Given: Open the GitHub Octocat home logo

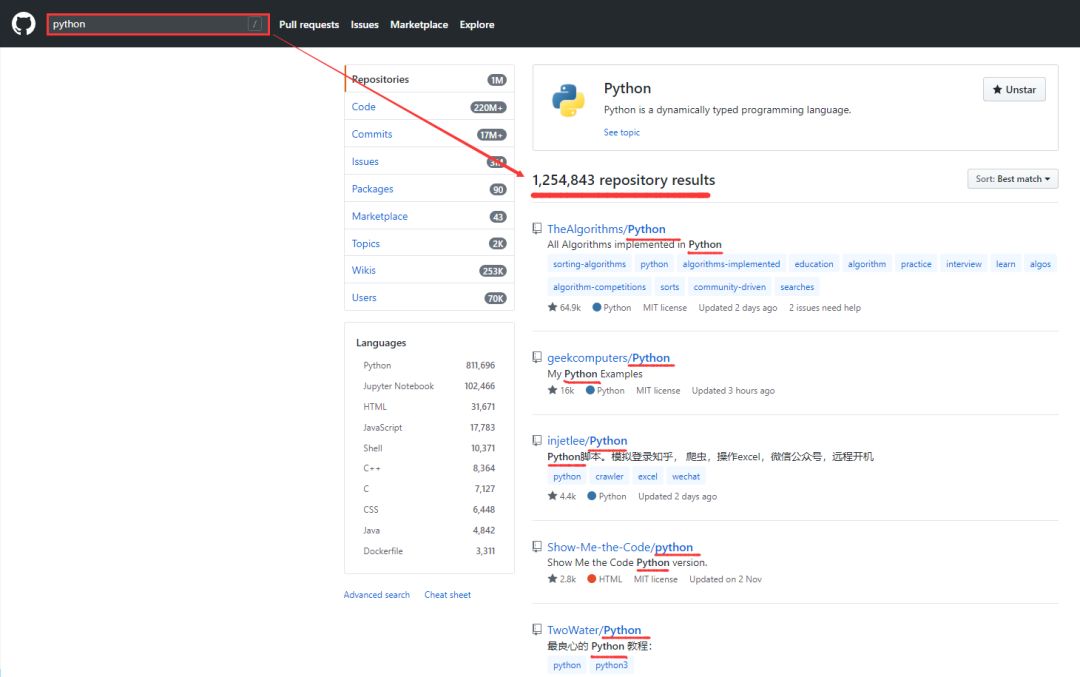Looking at the screenshot, I should 23,23.
